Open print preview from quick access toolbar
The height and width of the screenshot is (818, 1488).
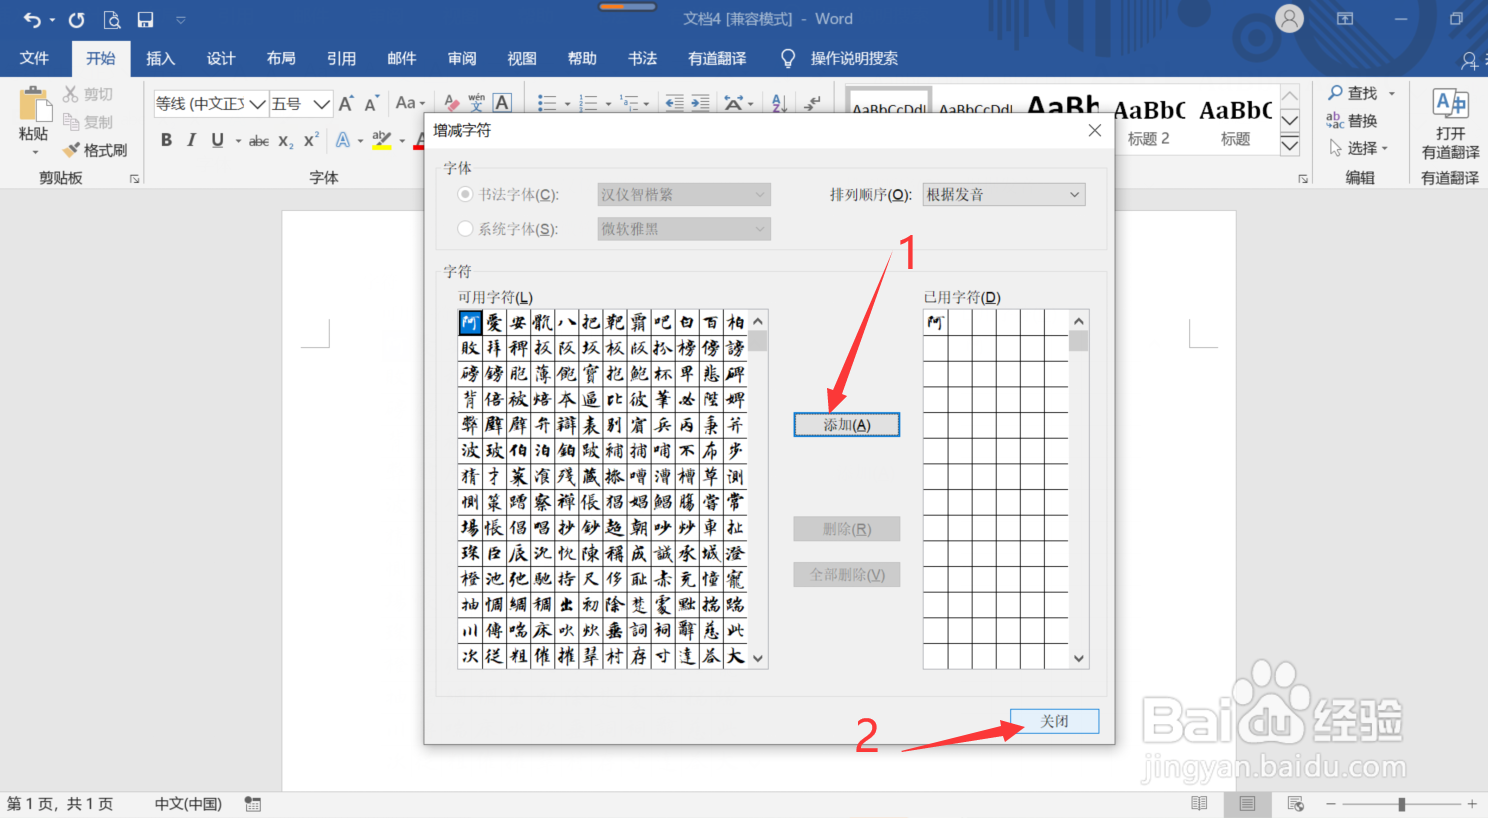pyautogui.click(x=112, y=19)
